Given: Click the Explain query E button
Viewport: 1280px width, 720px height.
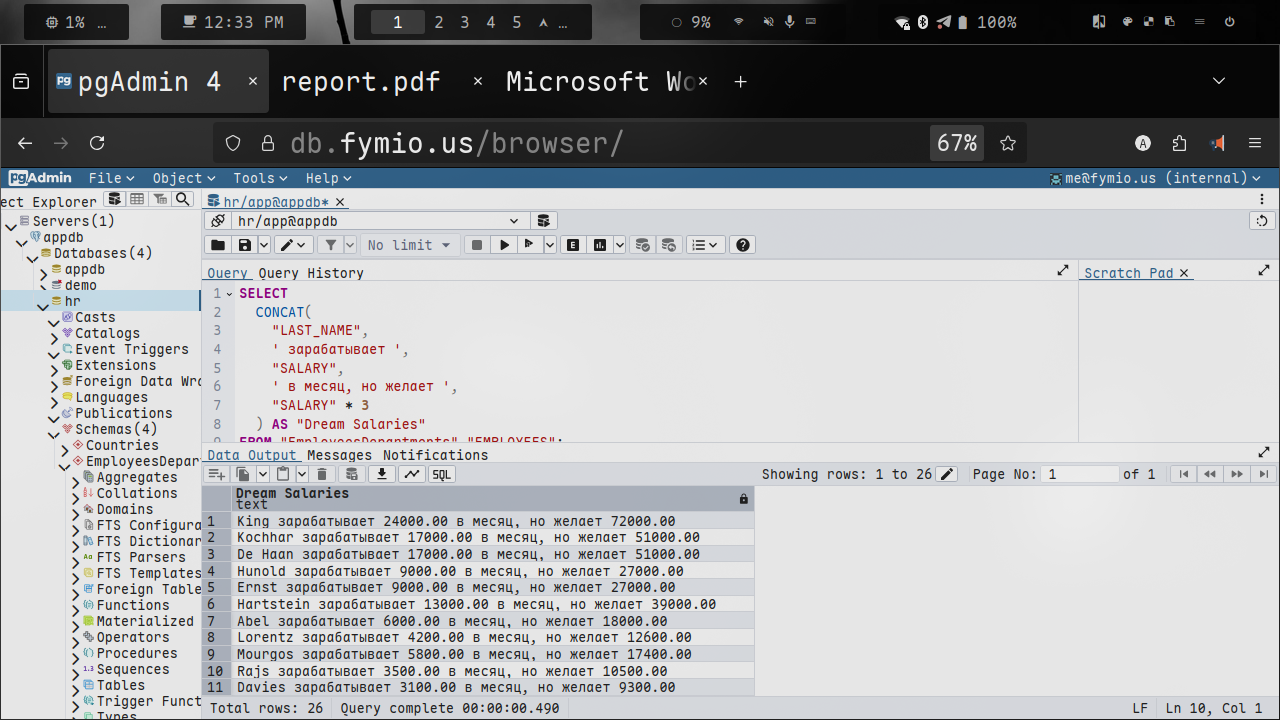Looking at the screenshot, I should pos(573,245).
